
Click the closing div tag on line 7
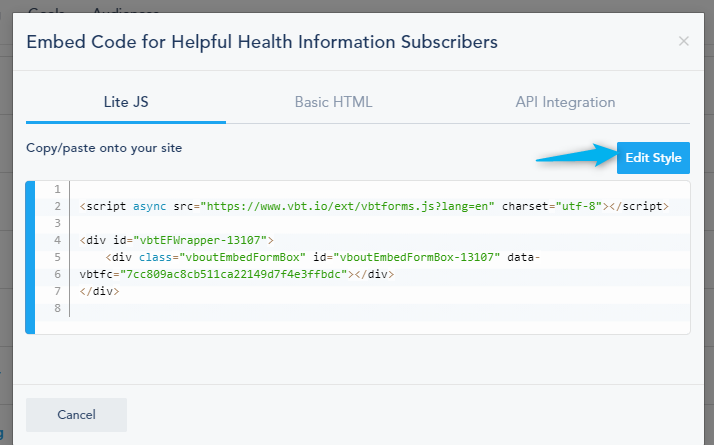pos(99,291)
